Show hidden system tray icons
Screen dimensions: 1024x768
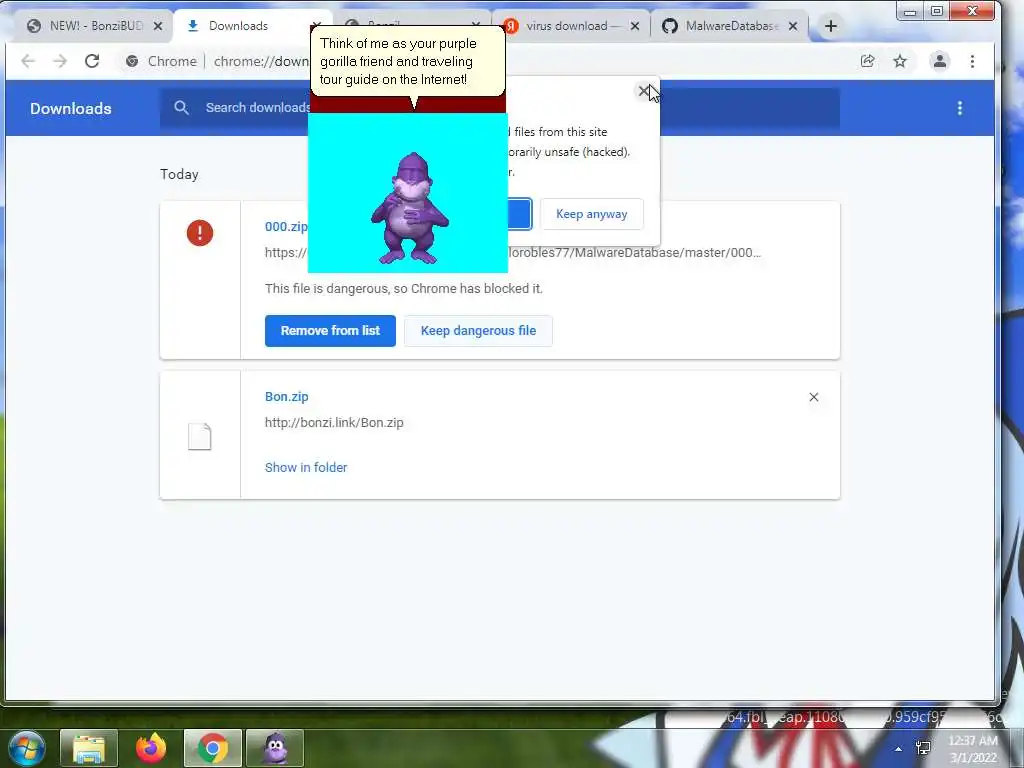point(899,749)
